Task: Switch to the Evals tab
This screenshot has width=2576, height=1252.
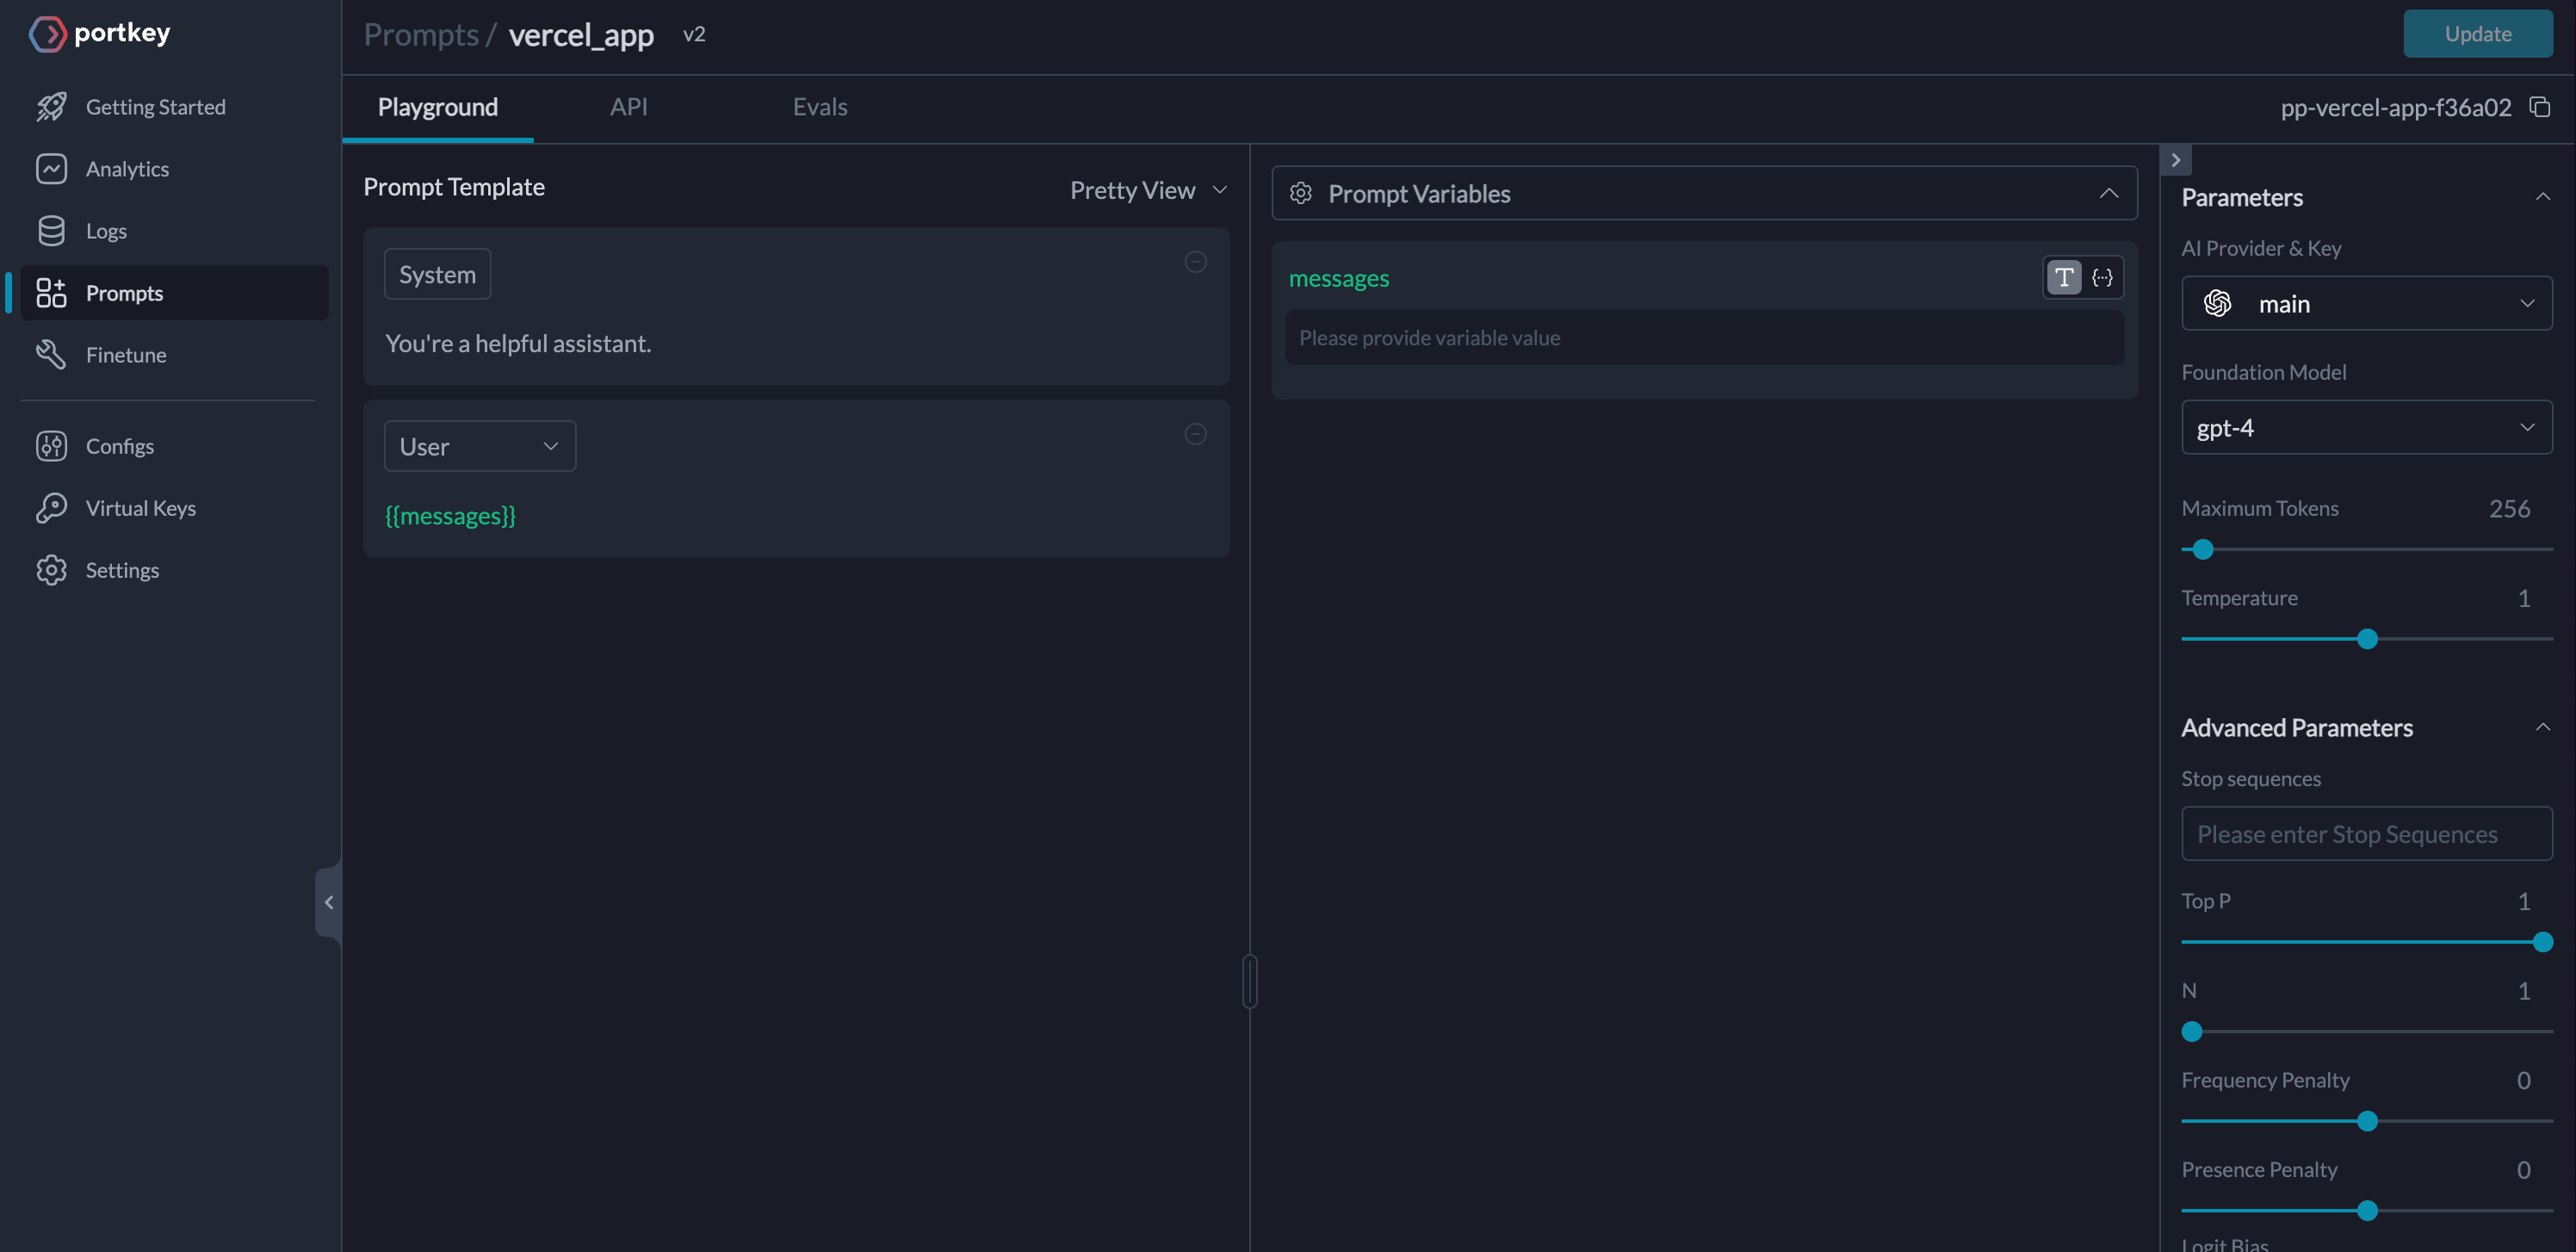Action: tap(819, 107)
